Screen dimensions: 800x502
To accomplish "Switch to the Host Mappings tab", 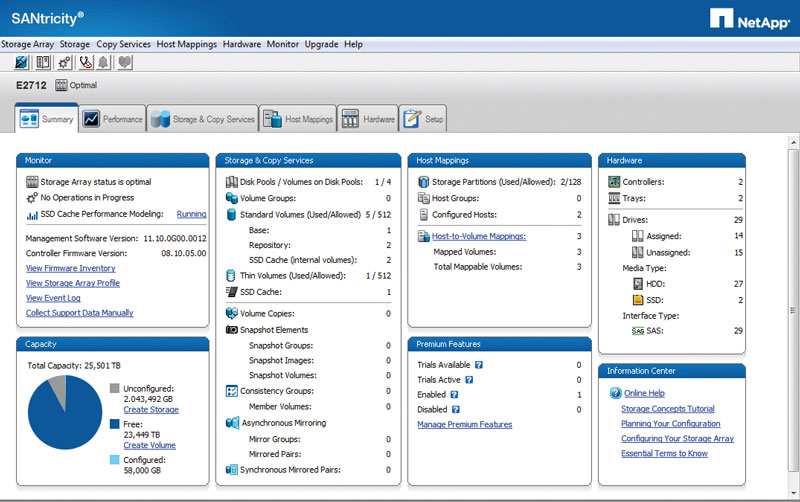I will (298, 119).
